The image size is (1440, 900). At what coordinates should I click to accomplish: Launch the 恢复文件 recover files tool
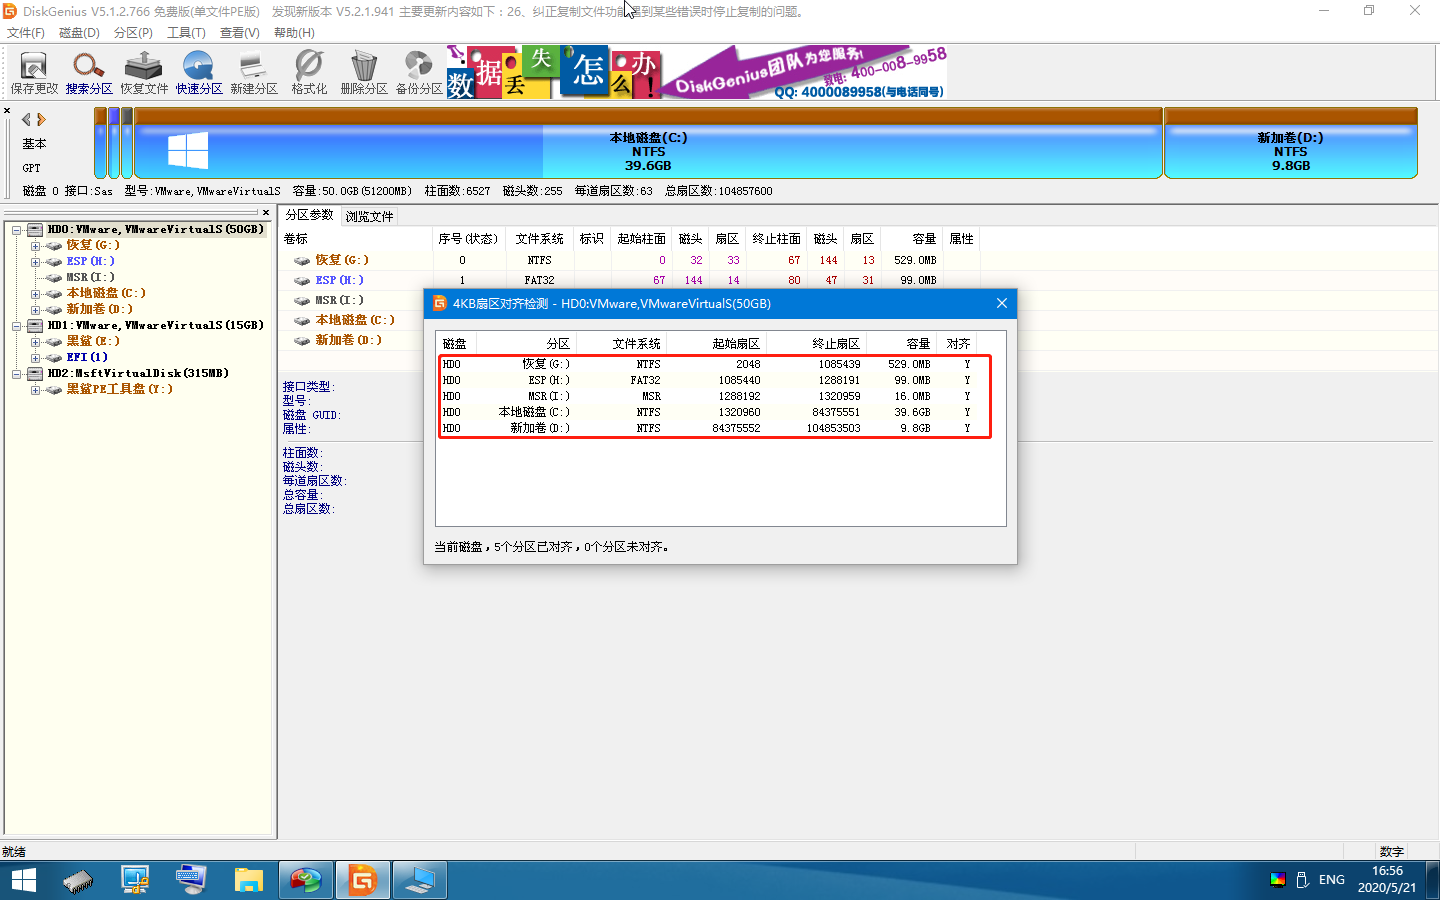144,73
